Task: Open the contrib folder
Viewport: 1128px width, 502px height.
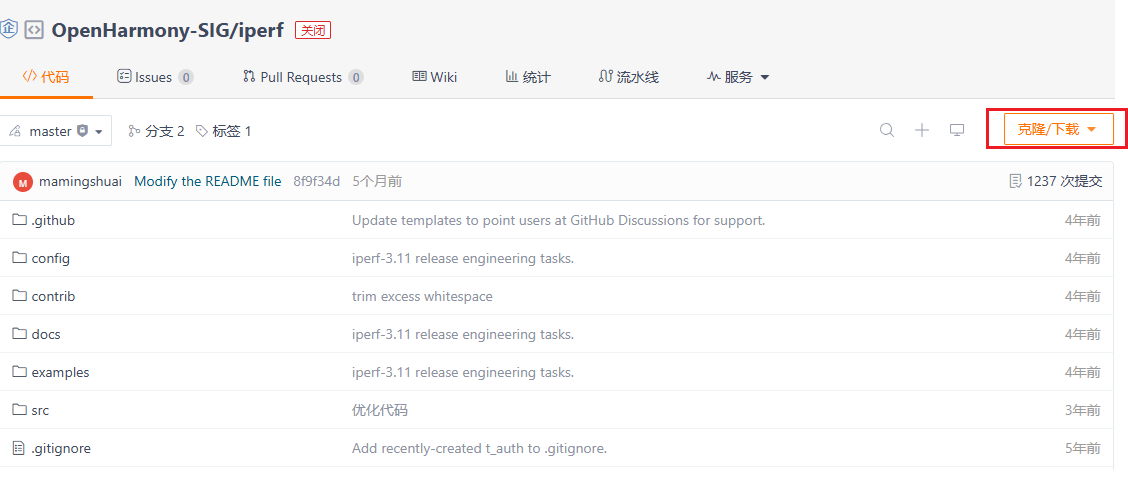Action: [x=53, y=296]
